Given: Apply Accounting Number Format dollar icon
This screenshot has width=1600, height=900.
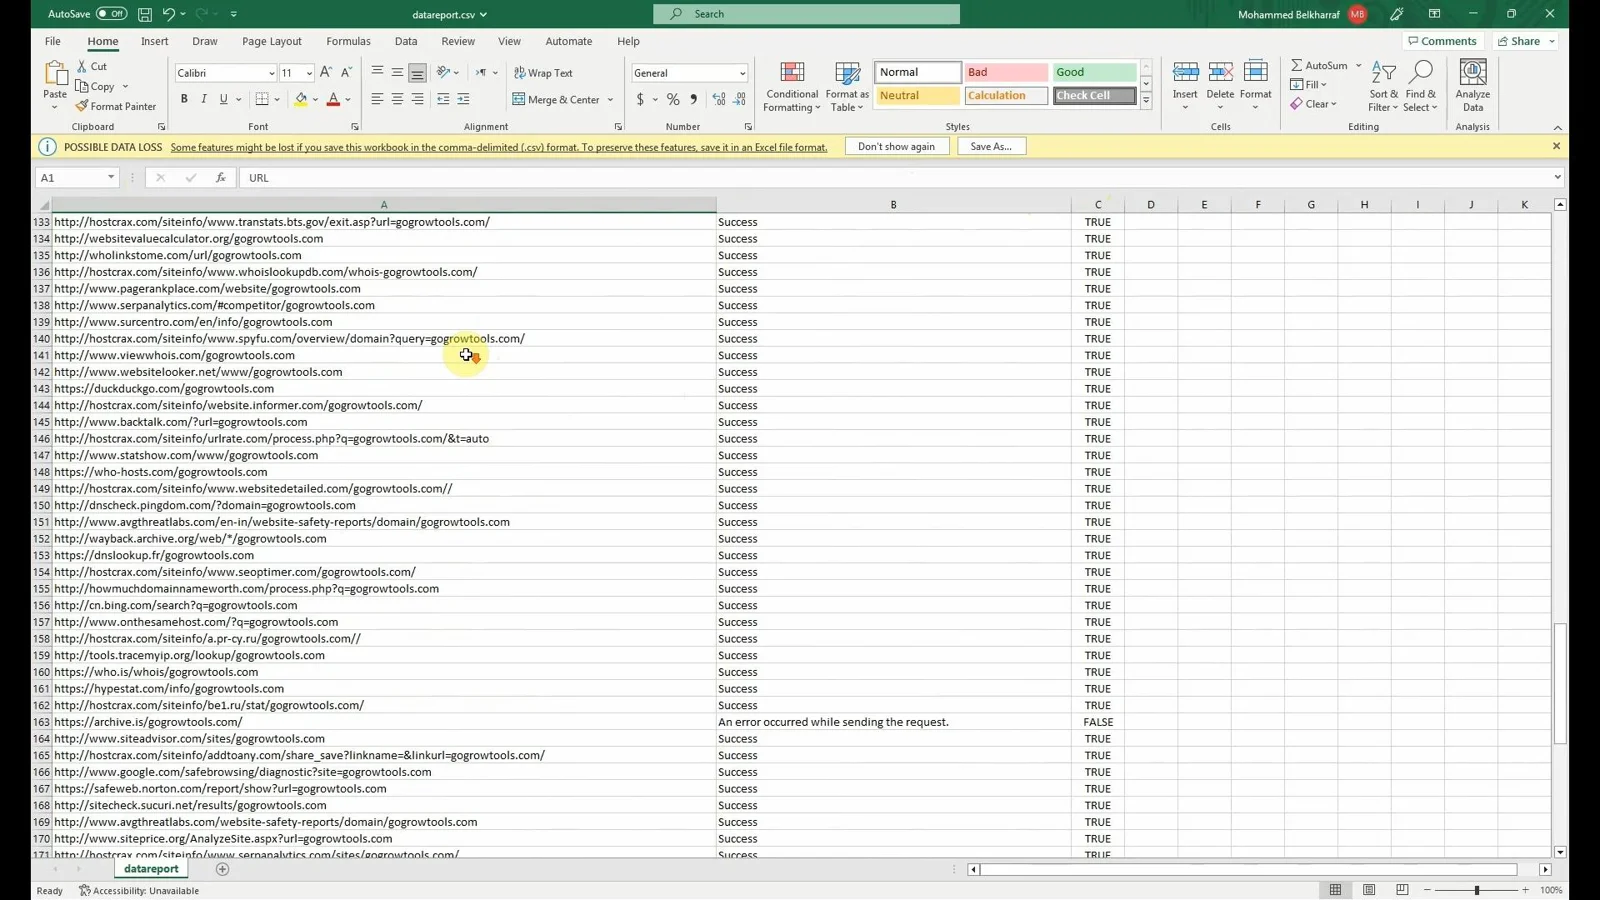Looking at the screenshot, I should coord(640,99).
